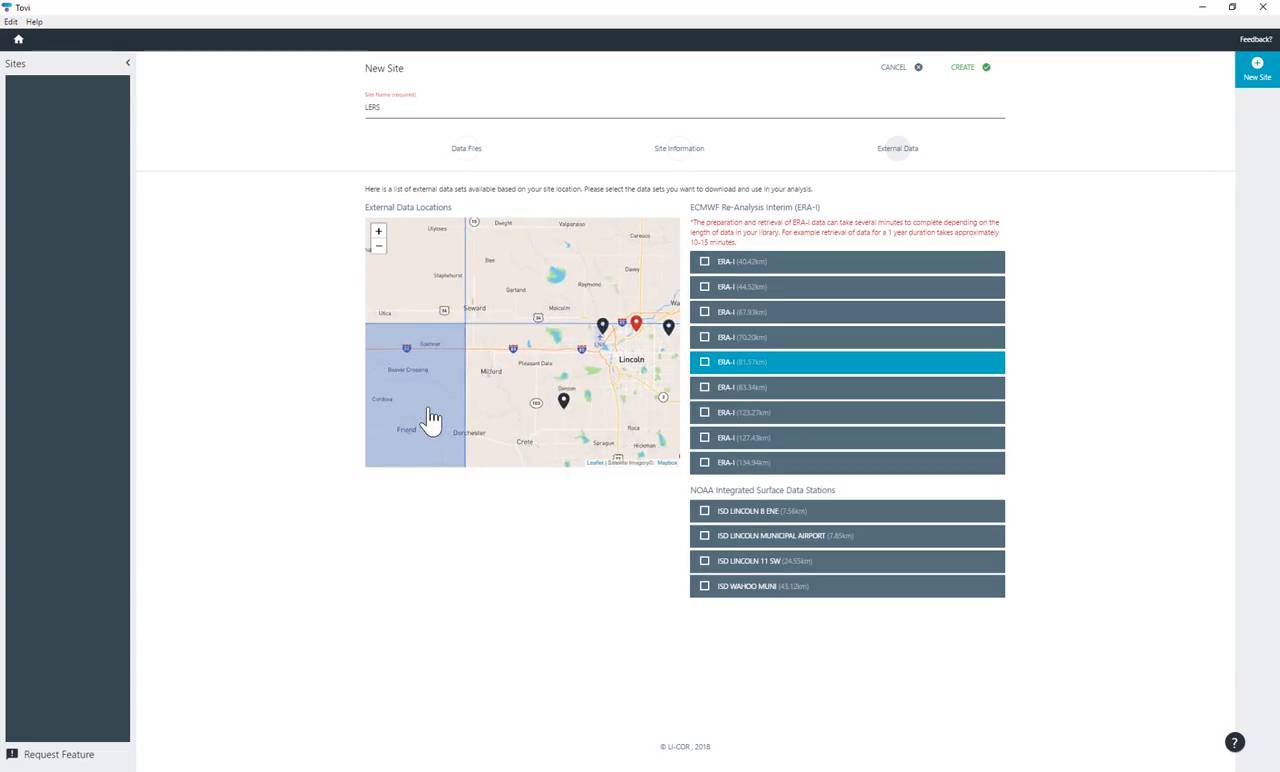The width and height of the screenshot is (1280, 772).
Task: Enable the ERA-I 67.93km checkbox
Action: [705, 312]
